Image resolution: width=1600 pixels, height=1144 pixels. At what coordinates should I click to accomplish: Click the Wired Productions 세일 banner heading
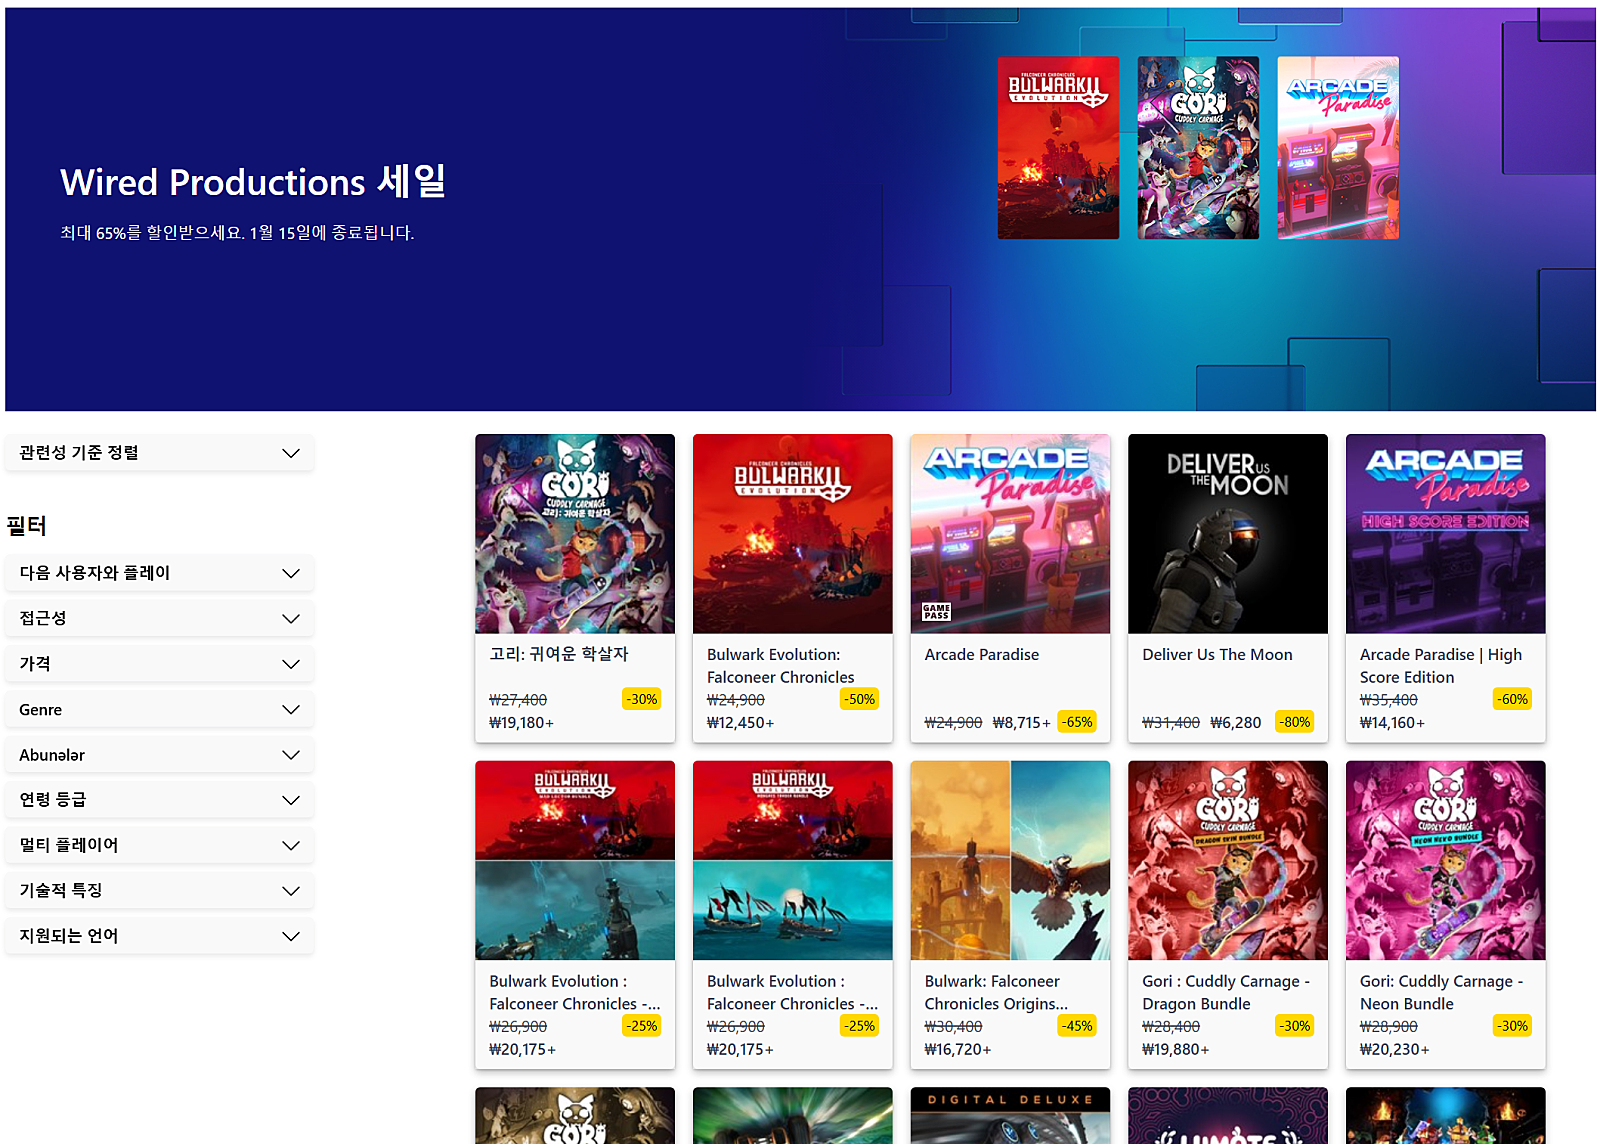pyautogui.click(x=253, y=182)
